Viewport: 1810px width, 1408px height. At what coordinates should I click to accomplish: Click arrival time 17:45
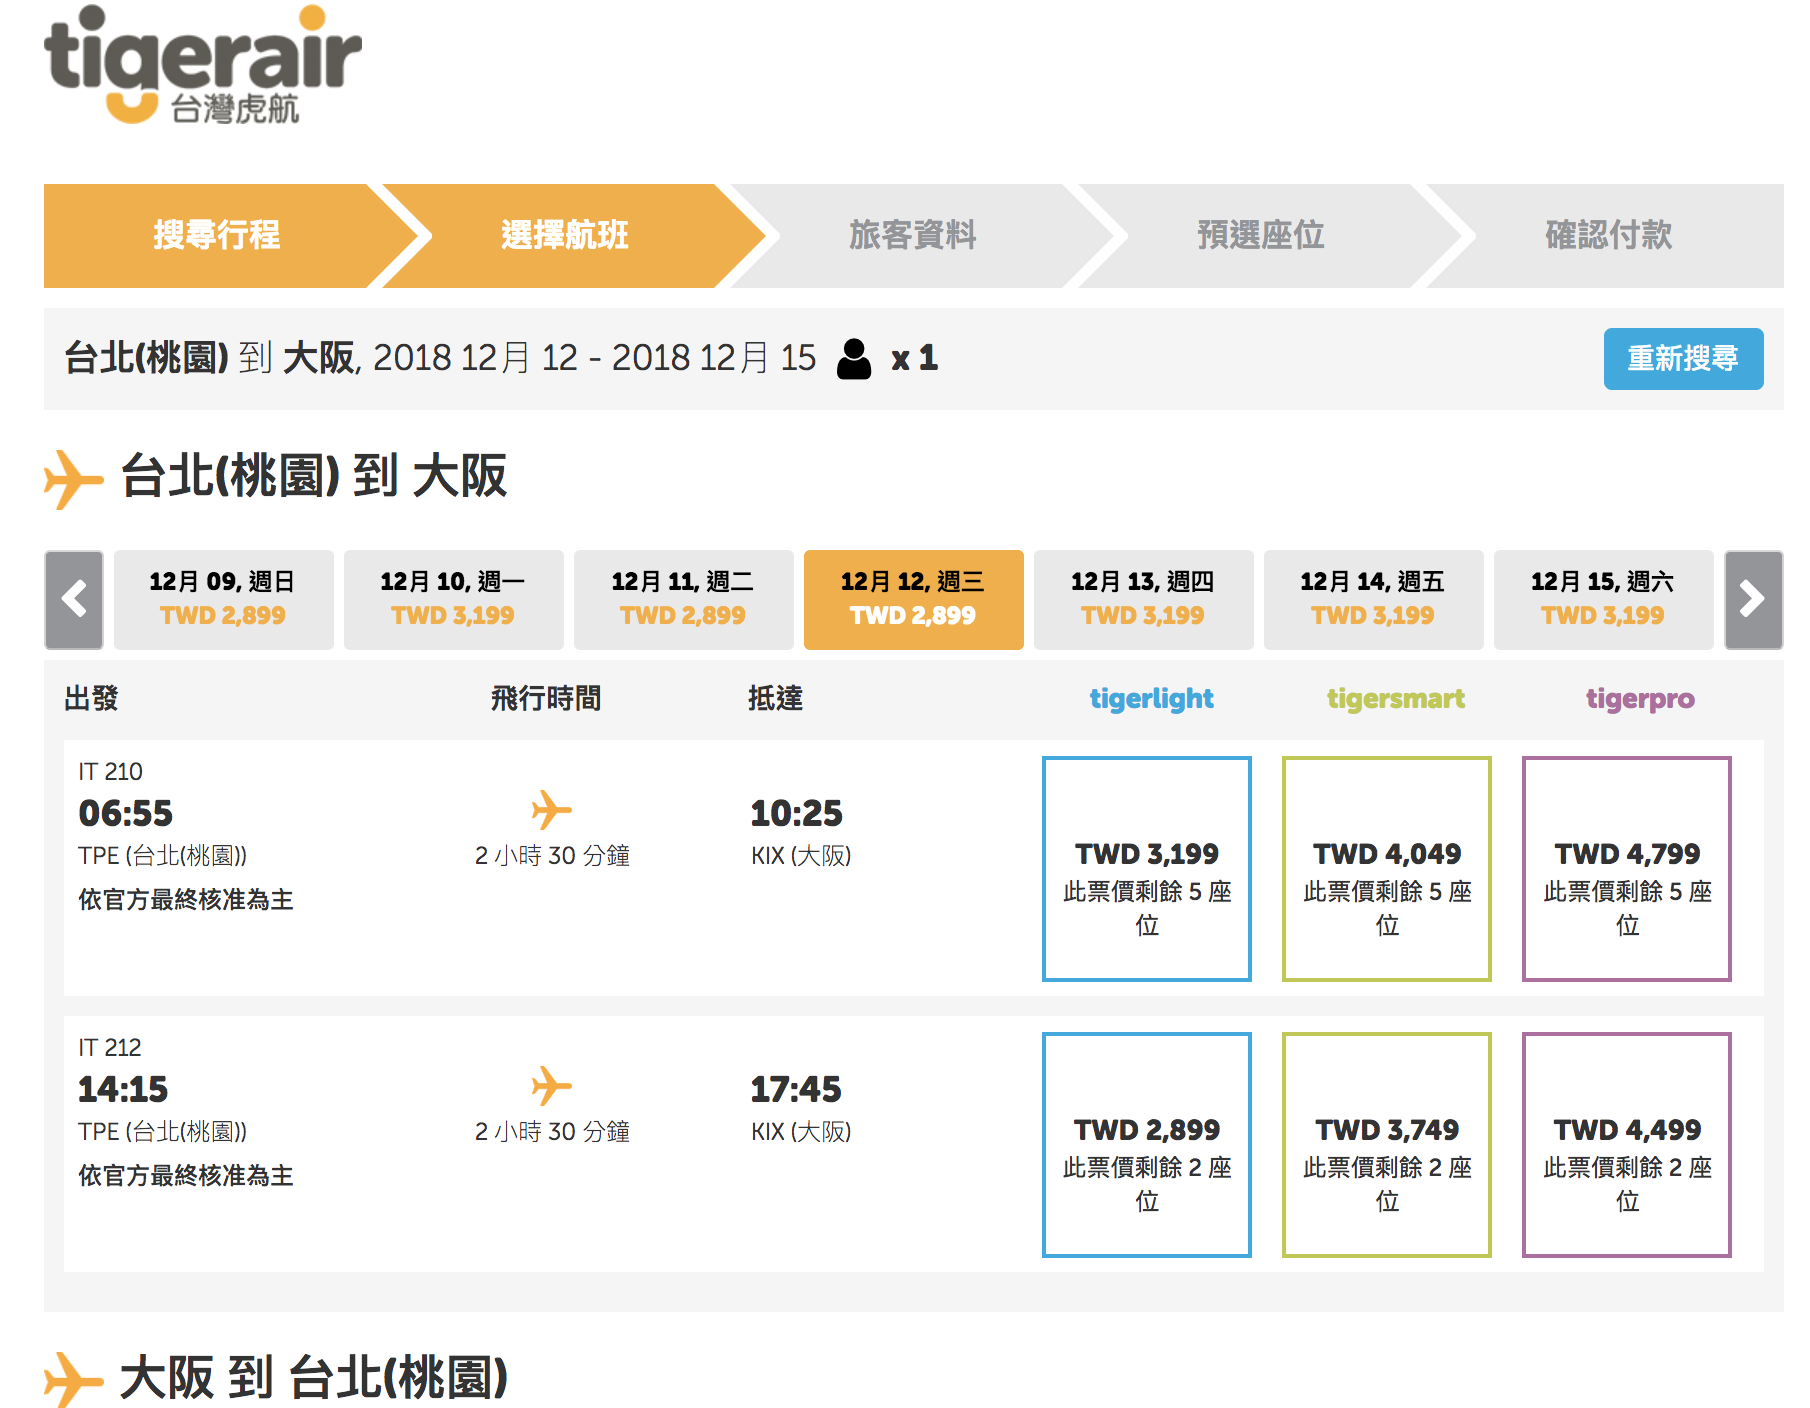797,1089
